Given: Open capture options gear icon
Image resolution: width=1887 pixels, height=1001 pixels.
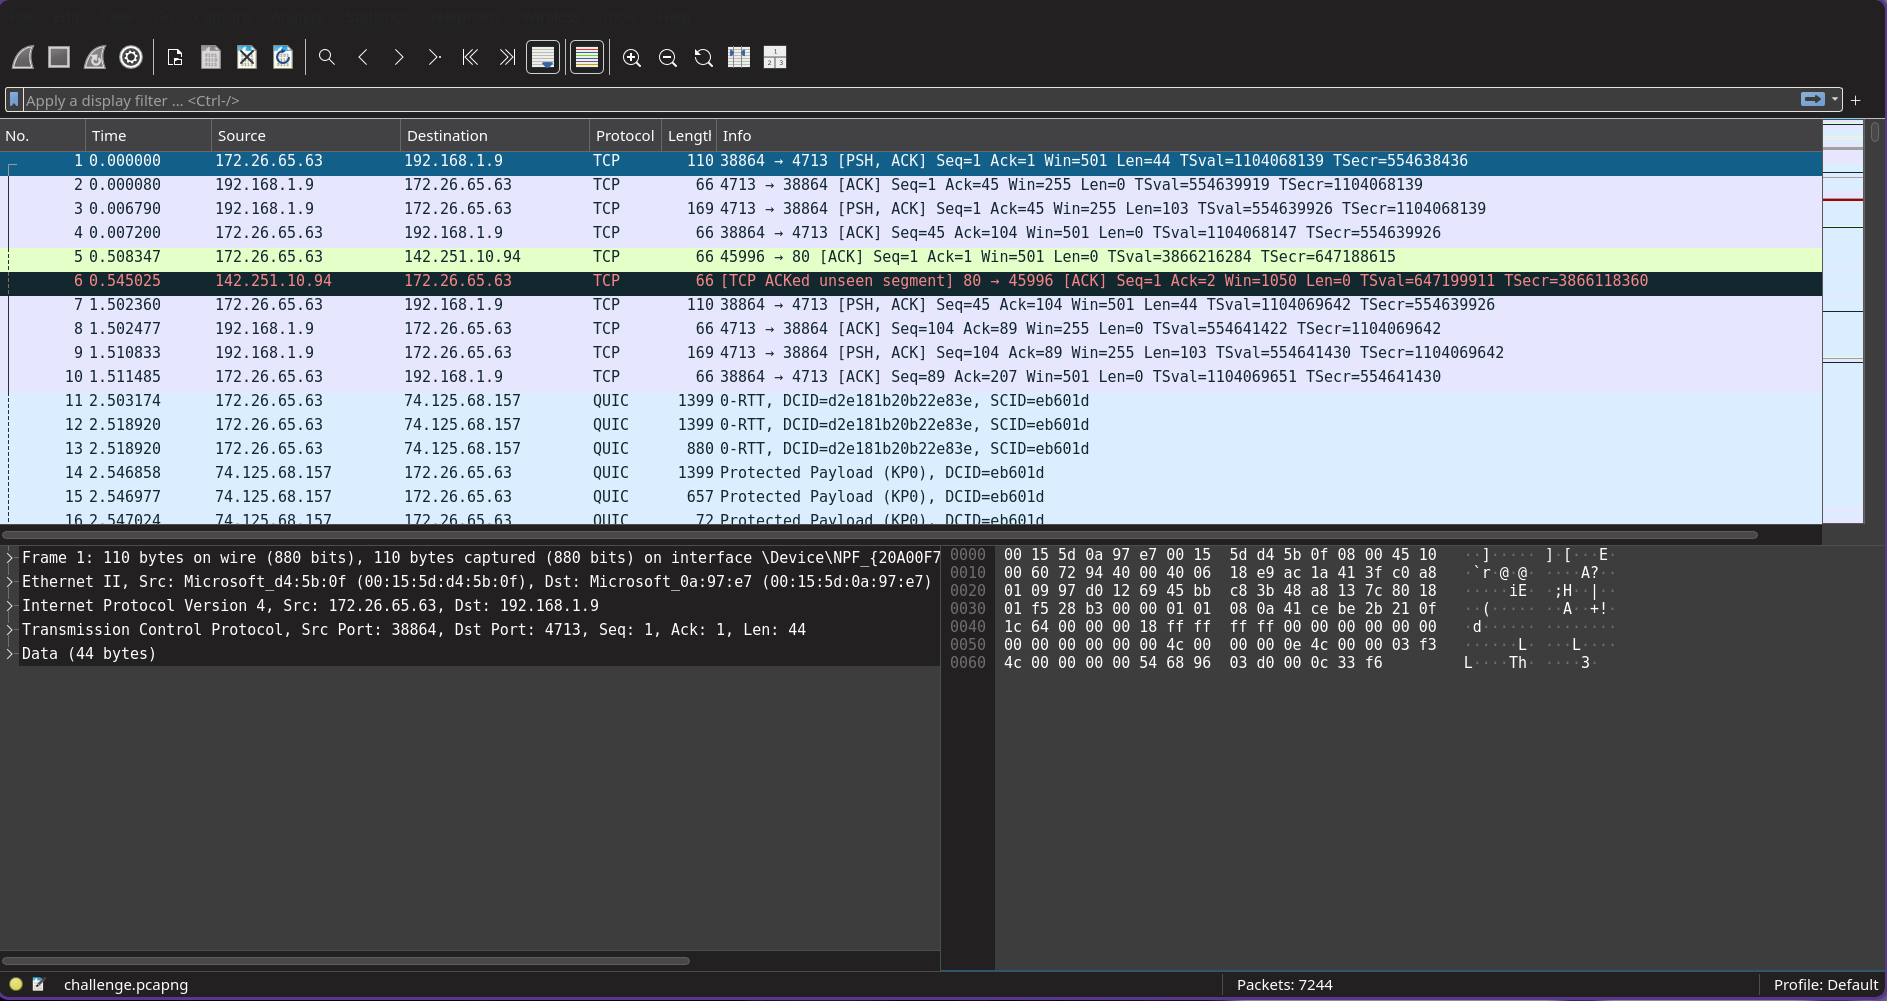Looking at the screenshot, I should [x=131, y=58].
